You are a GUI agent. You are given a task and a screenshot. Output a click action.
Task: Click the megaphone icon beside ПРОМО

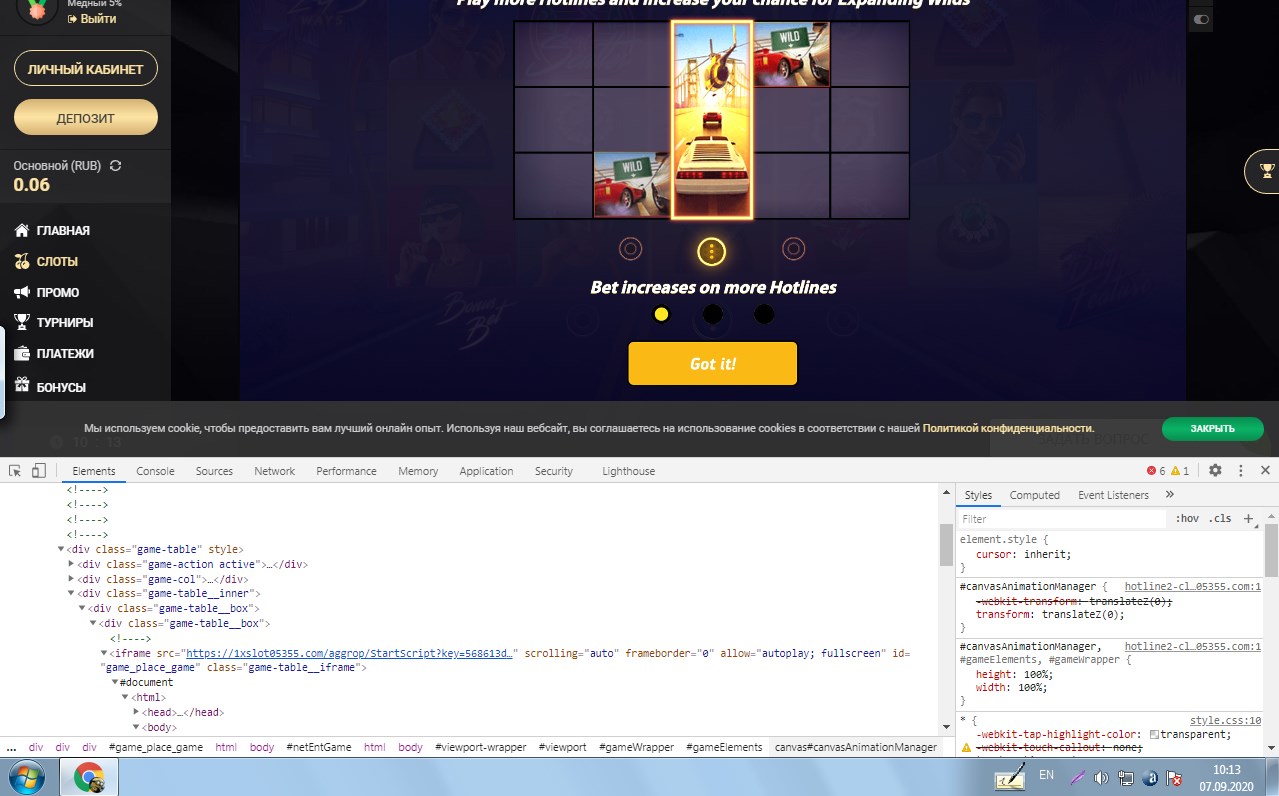pos(22,292)
